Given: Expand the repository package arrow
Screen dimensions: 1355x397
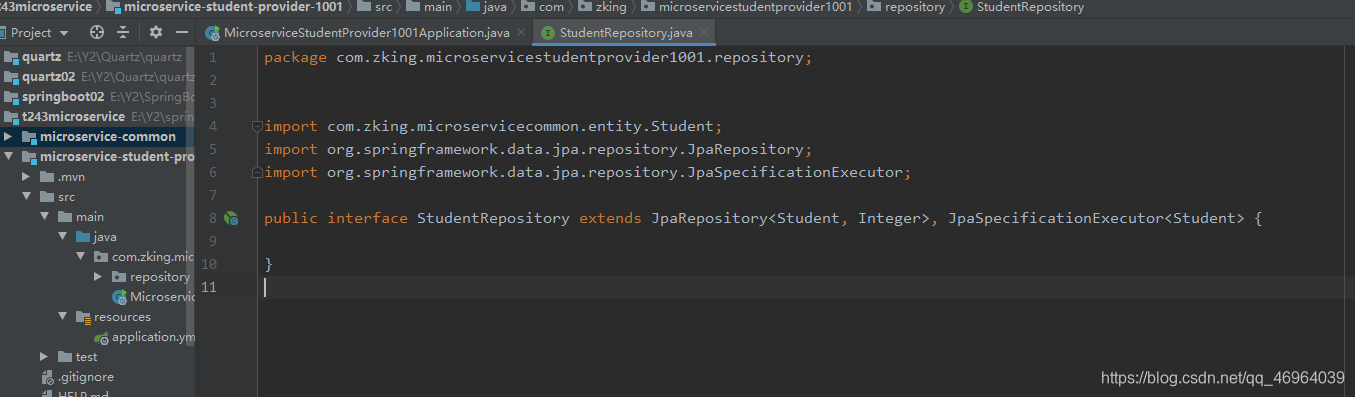Looking at the screenshot, I should [x=98, y=277].
